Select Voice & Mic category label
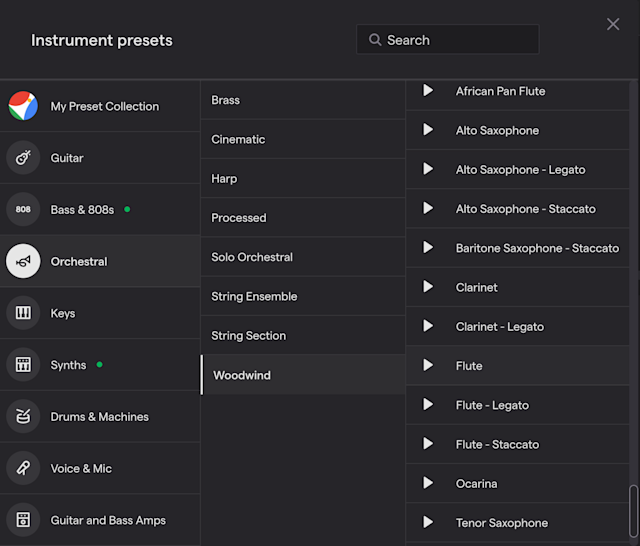This screenshot has height=546, width=640. [x=81, y=468]
